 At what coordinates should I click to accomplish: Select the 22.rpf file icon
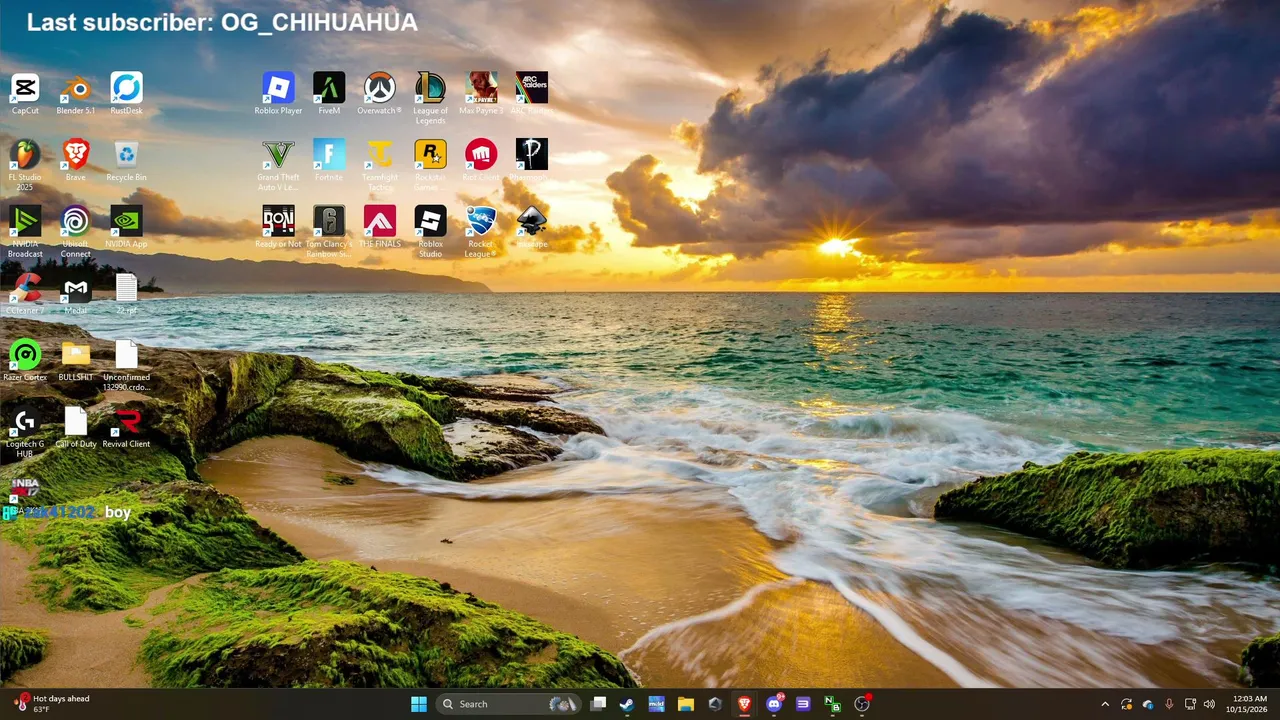pyautogui.click(x=126, y=294)
